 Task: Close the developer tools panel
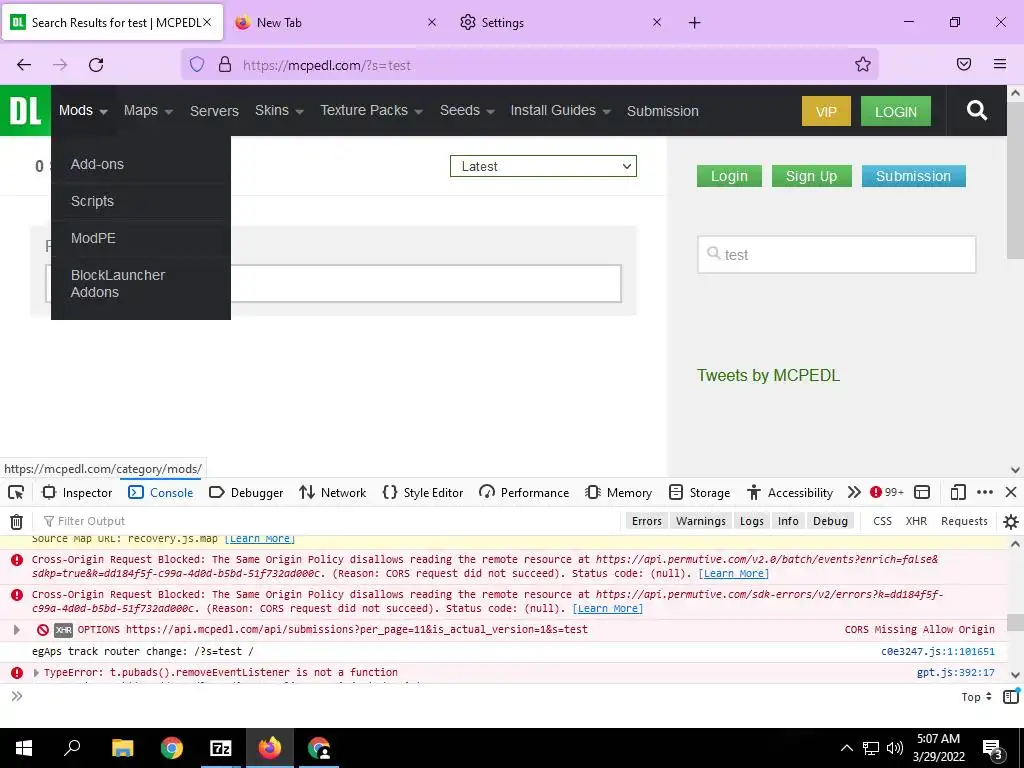click(1011, 492)
